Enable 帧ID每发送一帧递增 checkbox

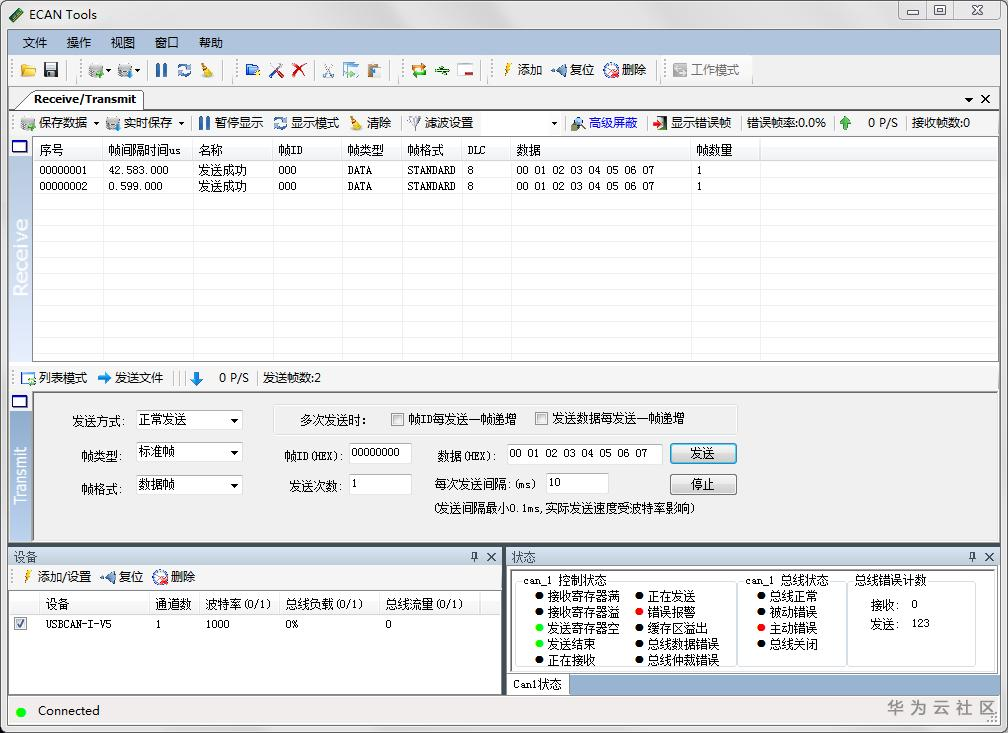tap(397, 419)
